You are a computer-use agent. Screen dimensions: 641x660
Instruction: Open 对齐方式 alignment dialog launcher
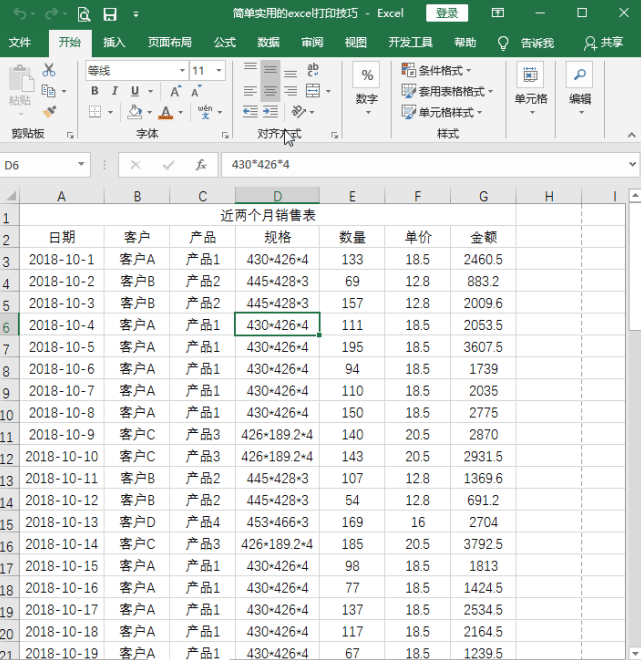point(335,135)
